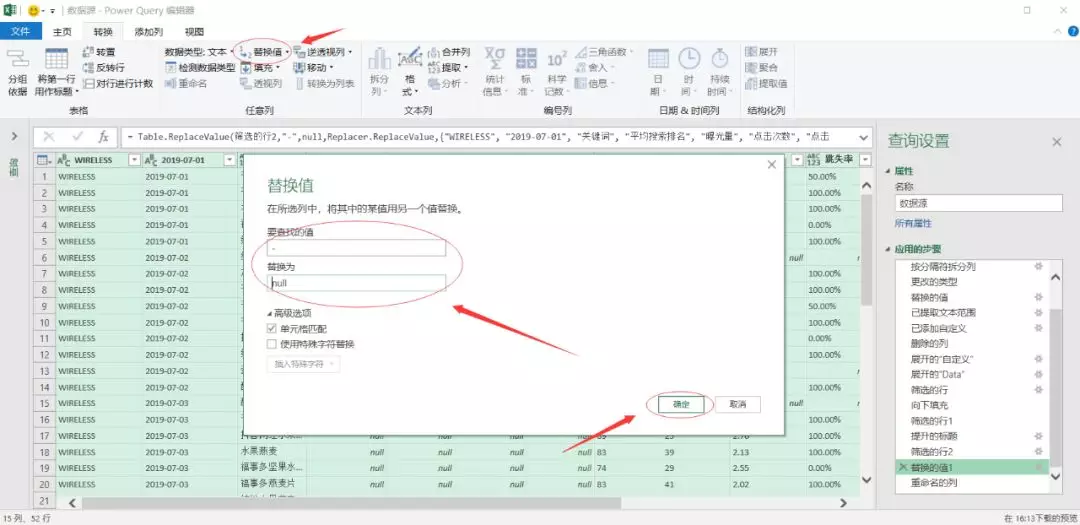Screen dimensions: 1080x525
Task: Open the WIRELESS column filter dropdown
Action: click(x=134, y=160)
